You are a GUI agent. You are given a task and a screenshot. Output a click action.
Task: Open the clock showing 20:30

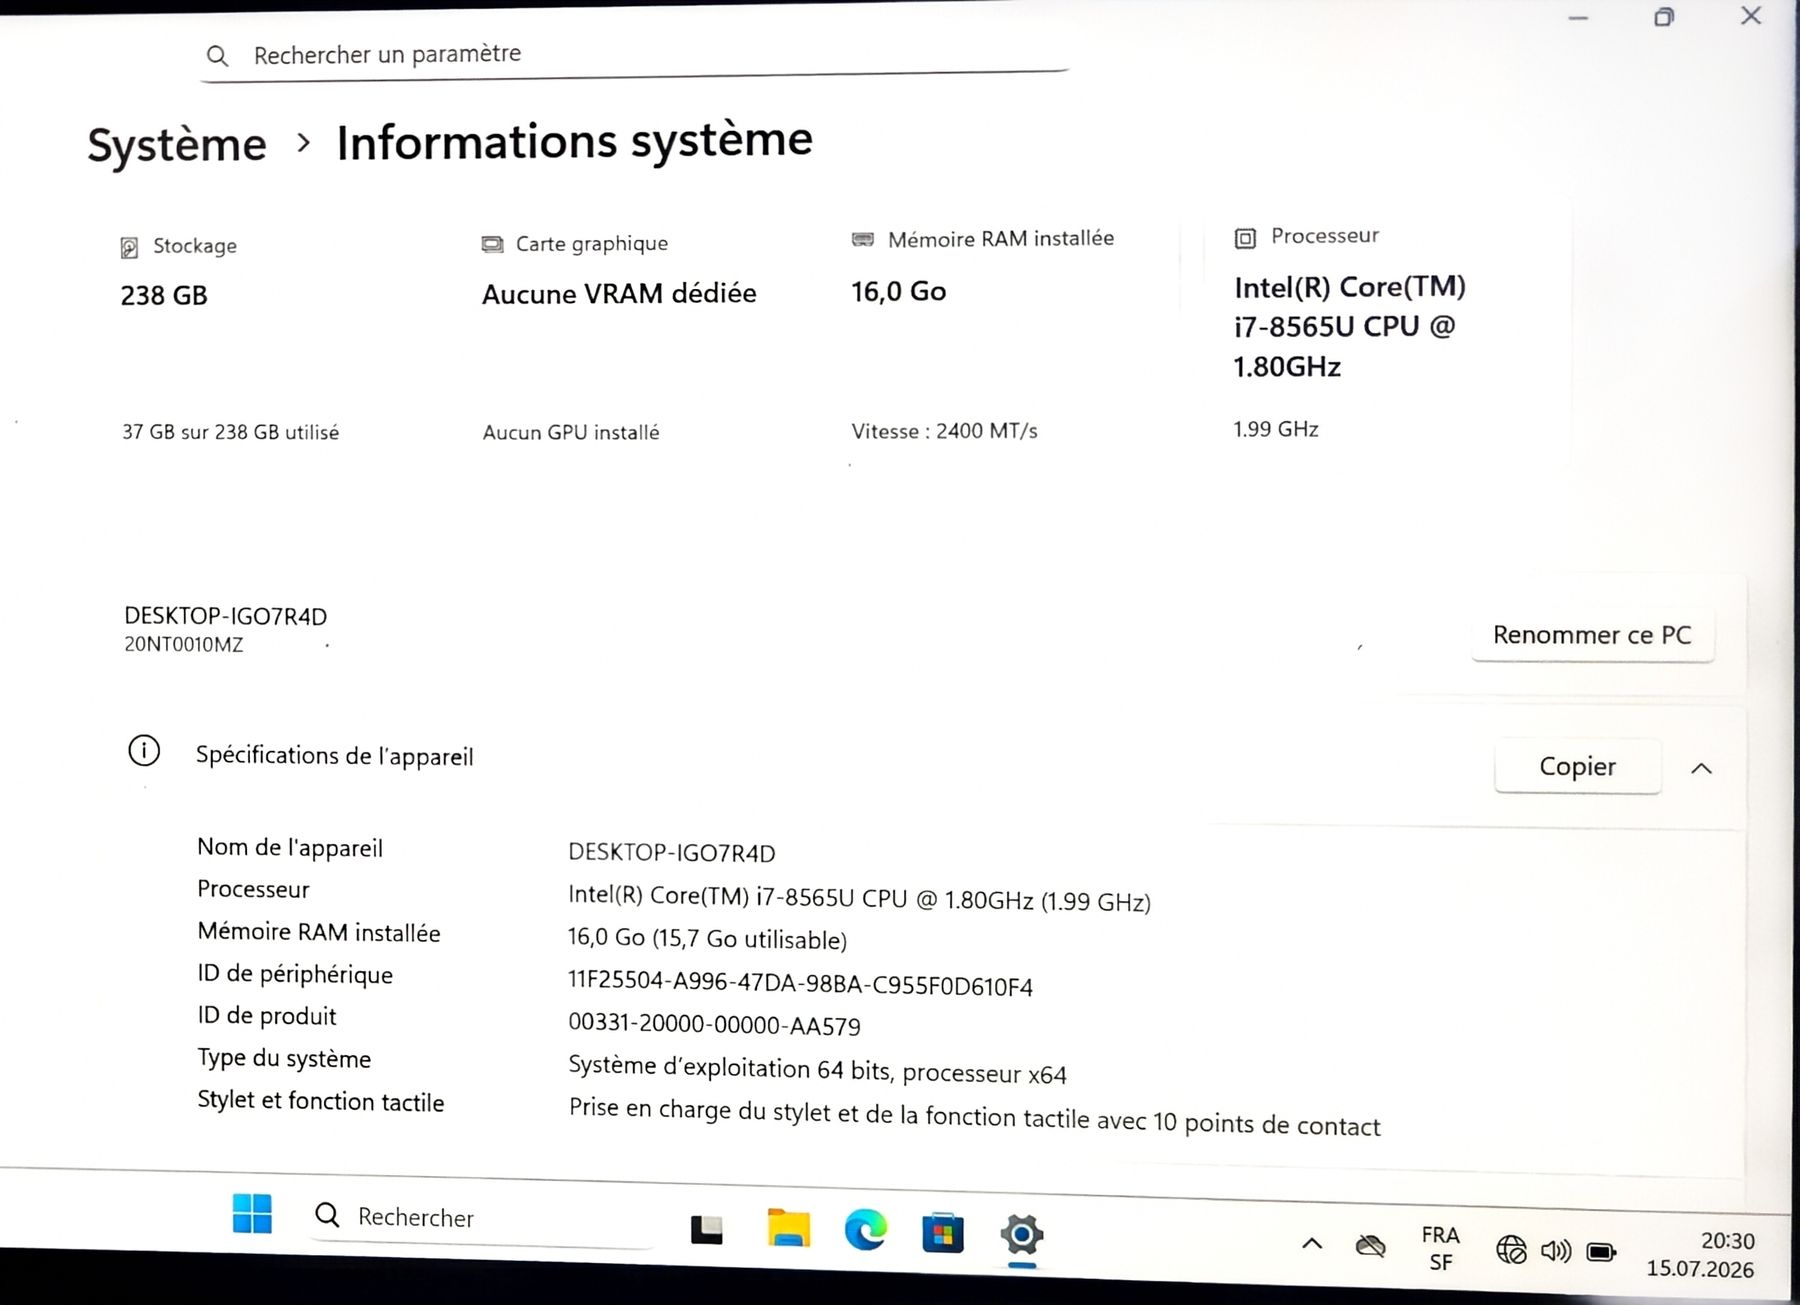[x=1701, y=1255]
